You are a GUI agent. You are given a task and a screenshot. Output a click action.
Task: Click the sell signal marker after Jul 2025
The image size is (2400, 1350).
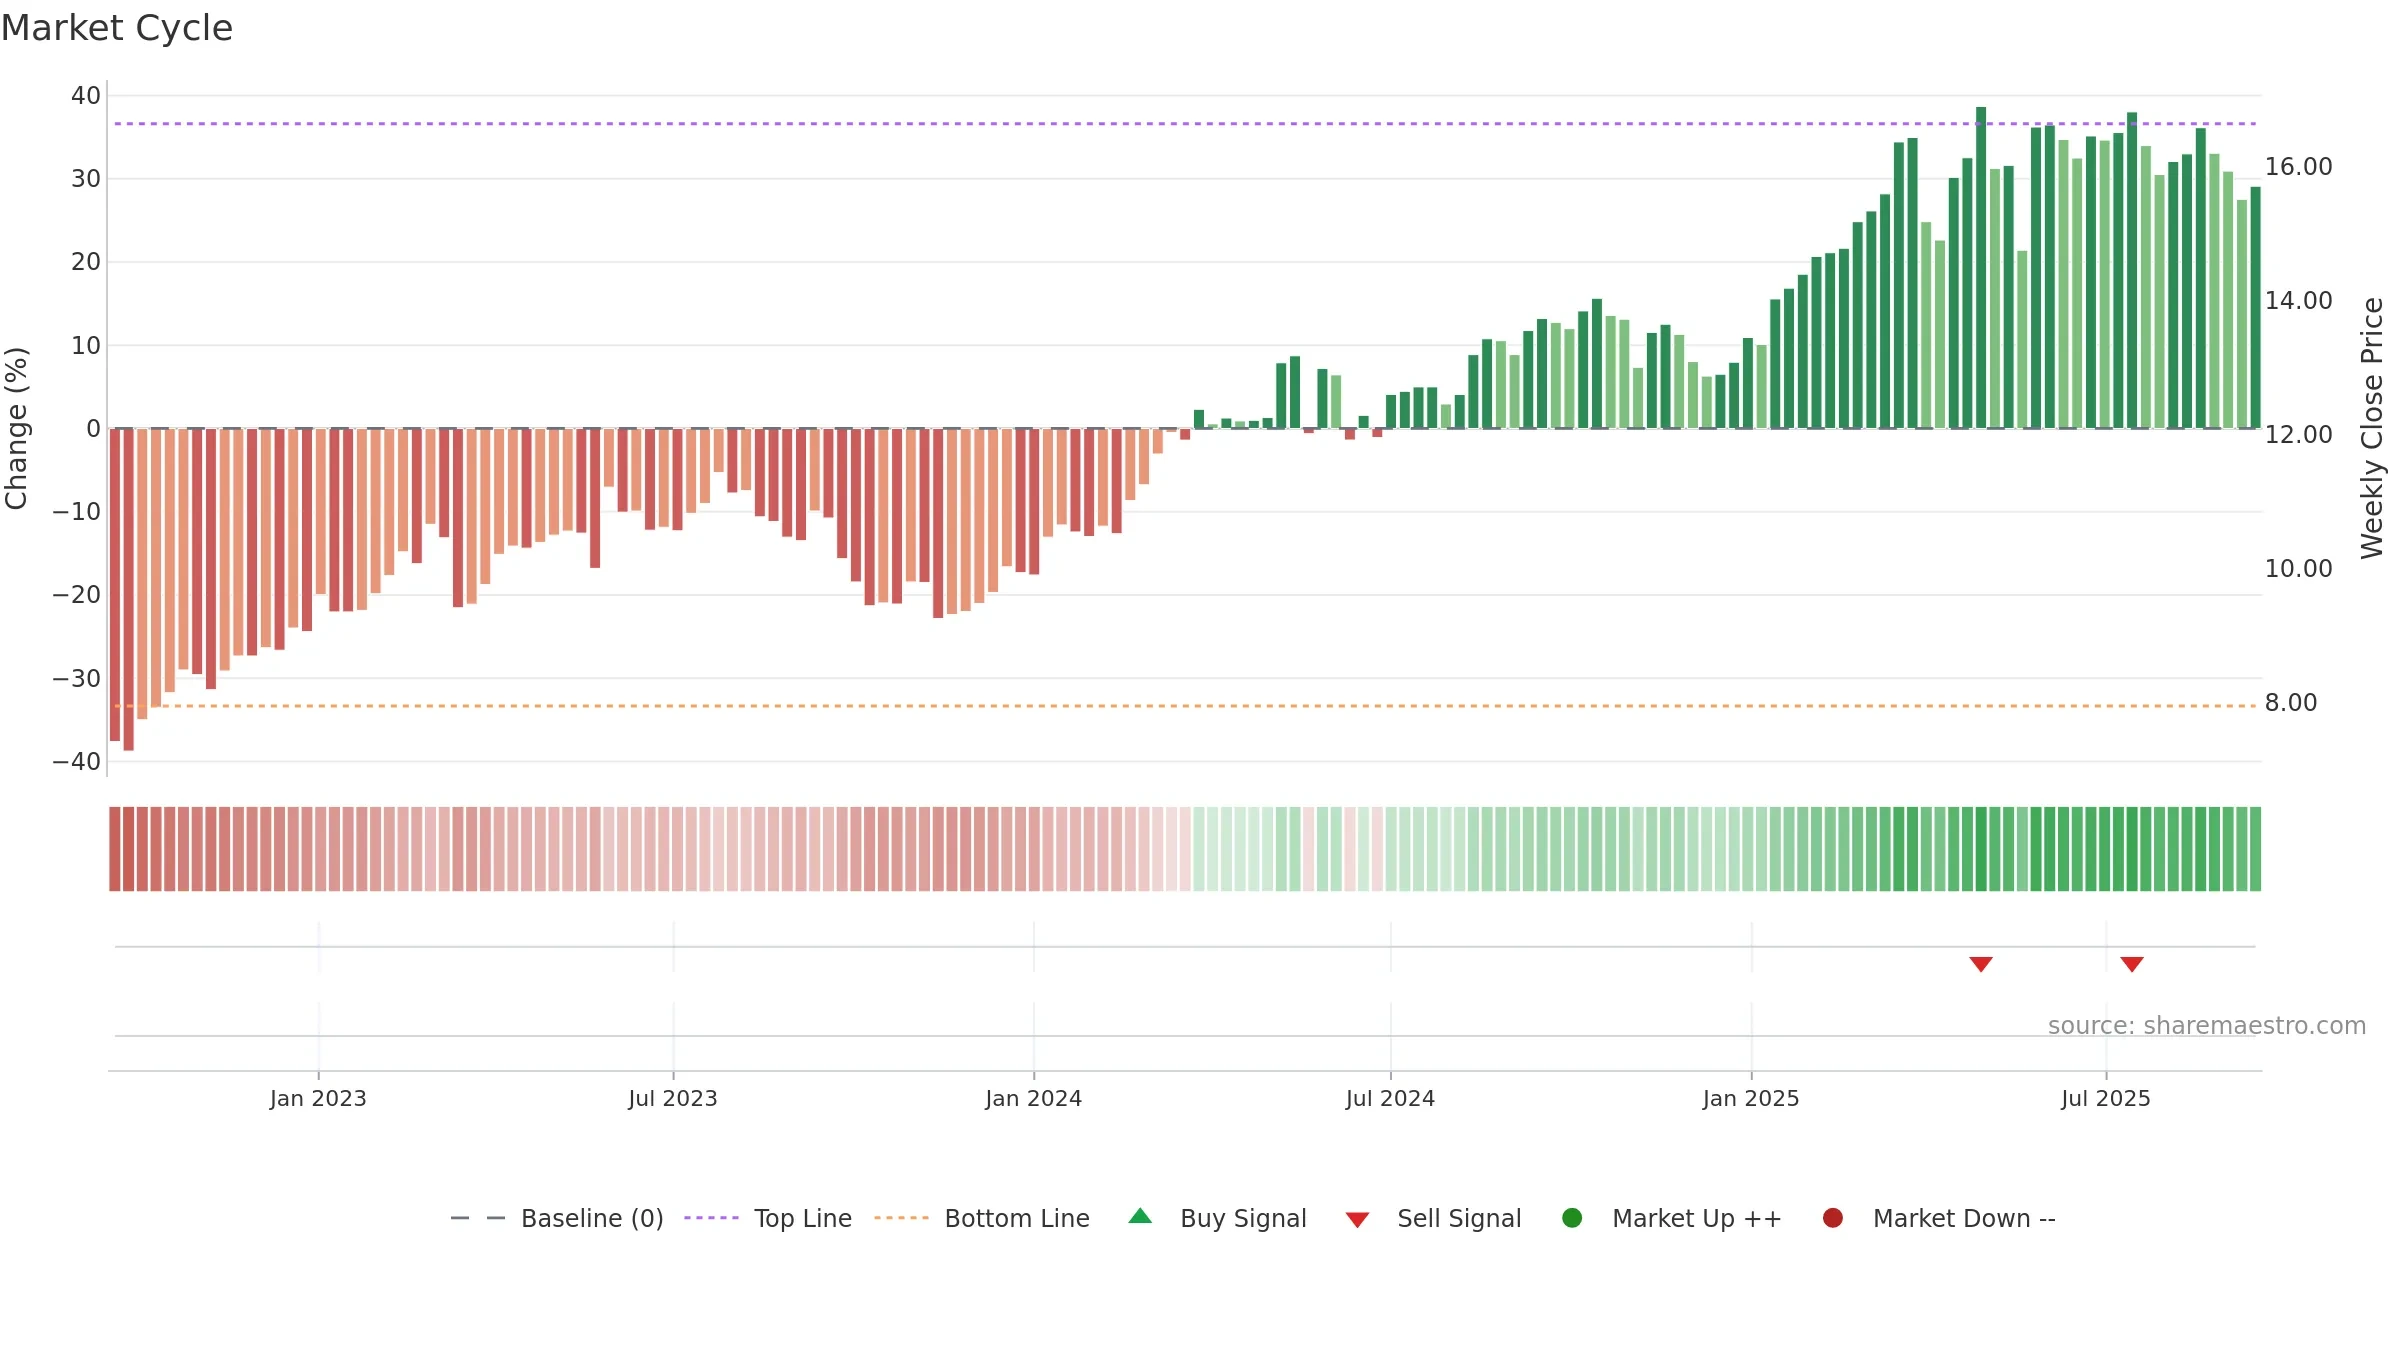point(2132,964)
